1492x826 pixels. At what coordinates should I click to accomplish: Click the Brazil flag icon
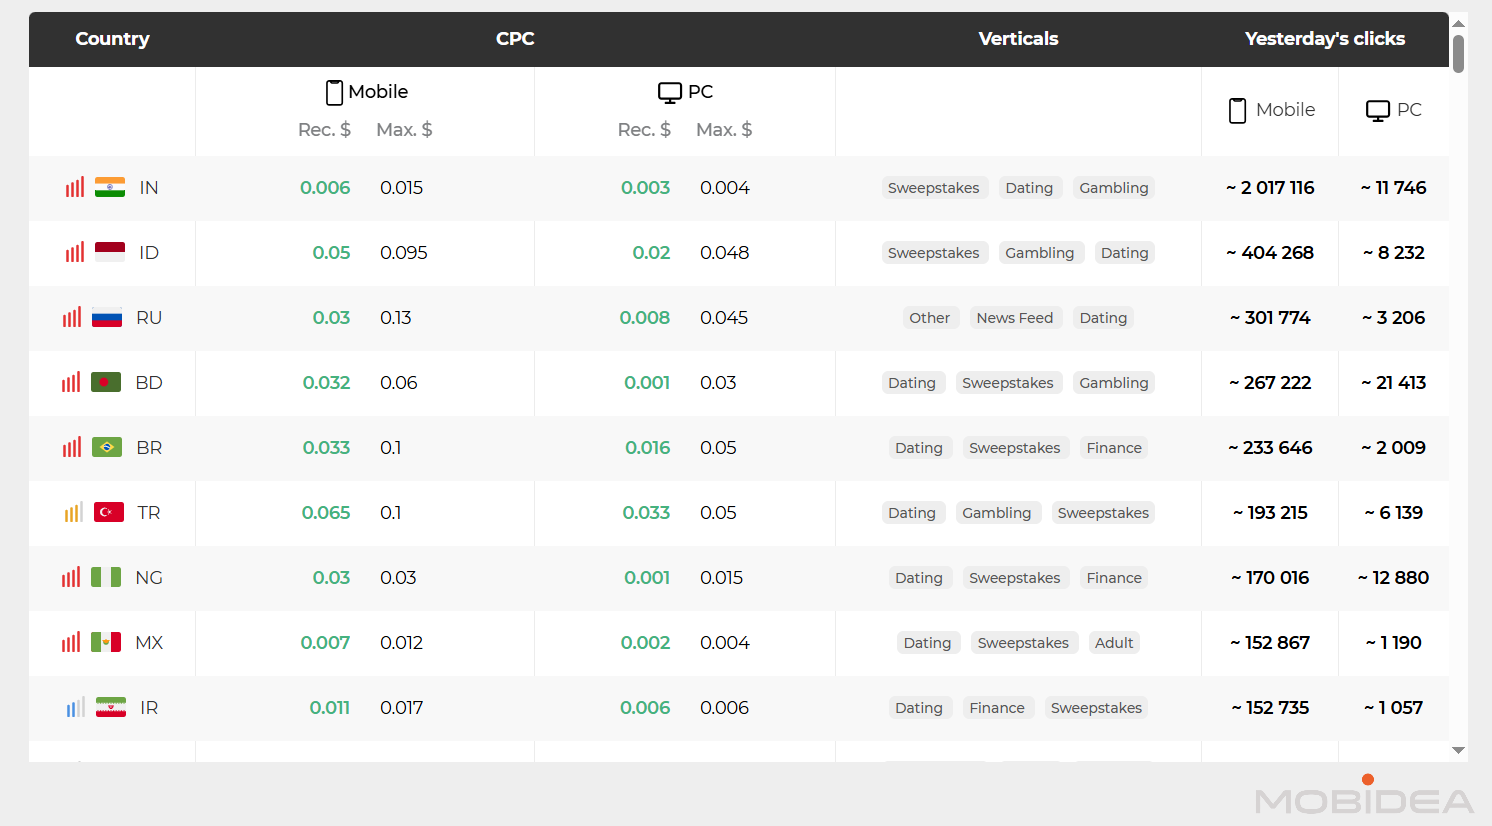(x=107, y=448)
